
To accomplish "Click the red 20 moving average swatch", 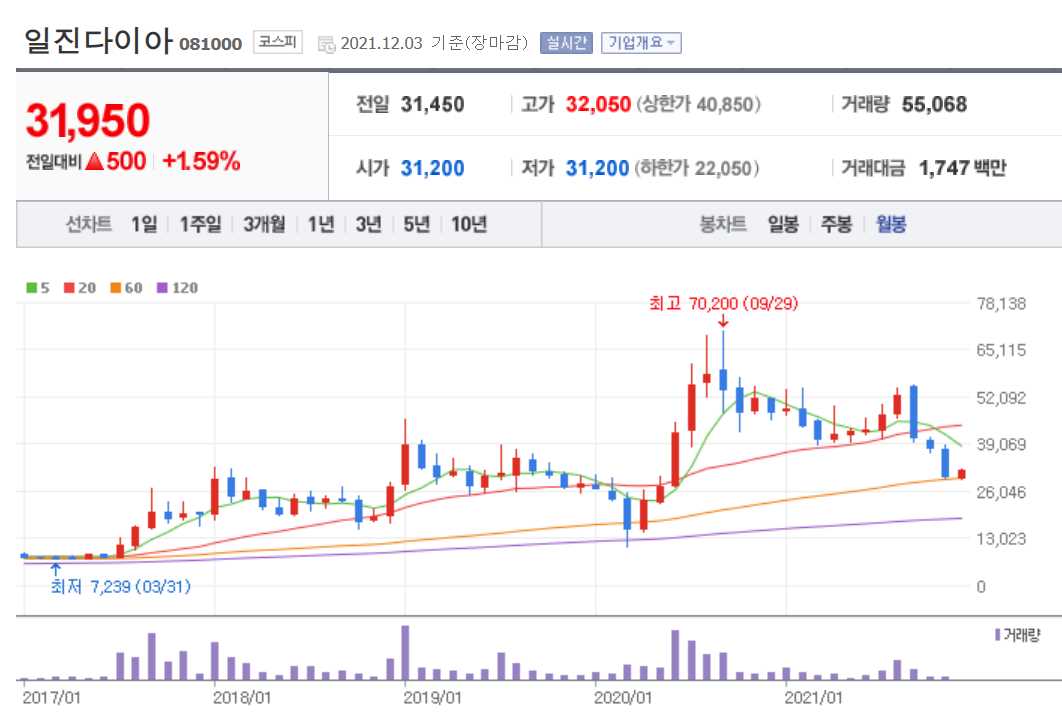I will click(x=69, y=288).
